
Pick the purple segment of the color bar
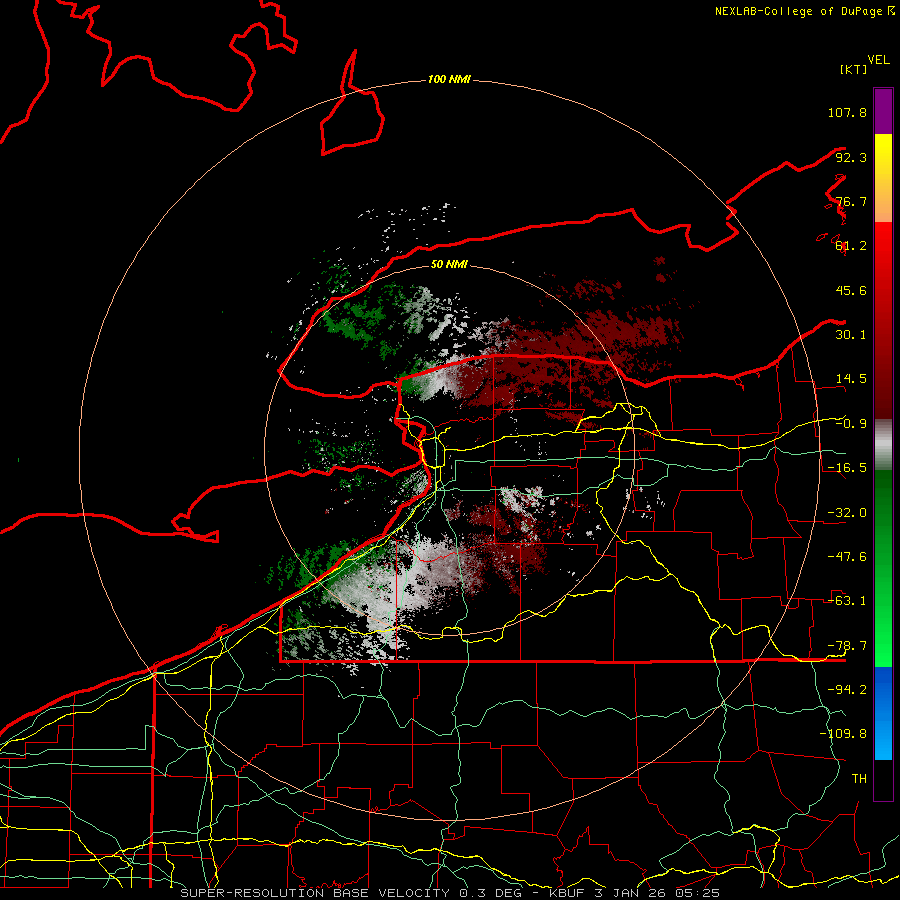(x=883, y=111)
